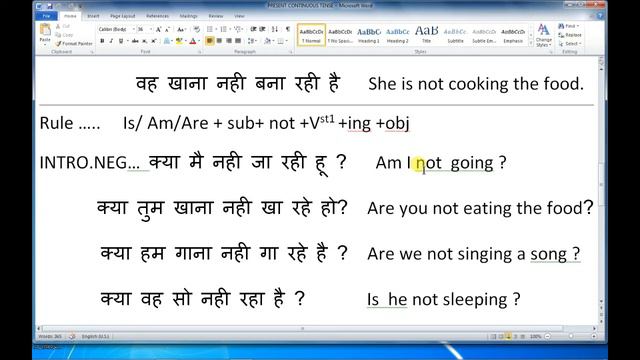The image size is (640, 360).
Task: Activate the Format Painter tool
Action: click(x=74, y=43)
